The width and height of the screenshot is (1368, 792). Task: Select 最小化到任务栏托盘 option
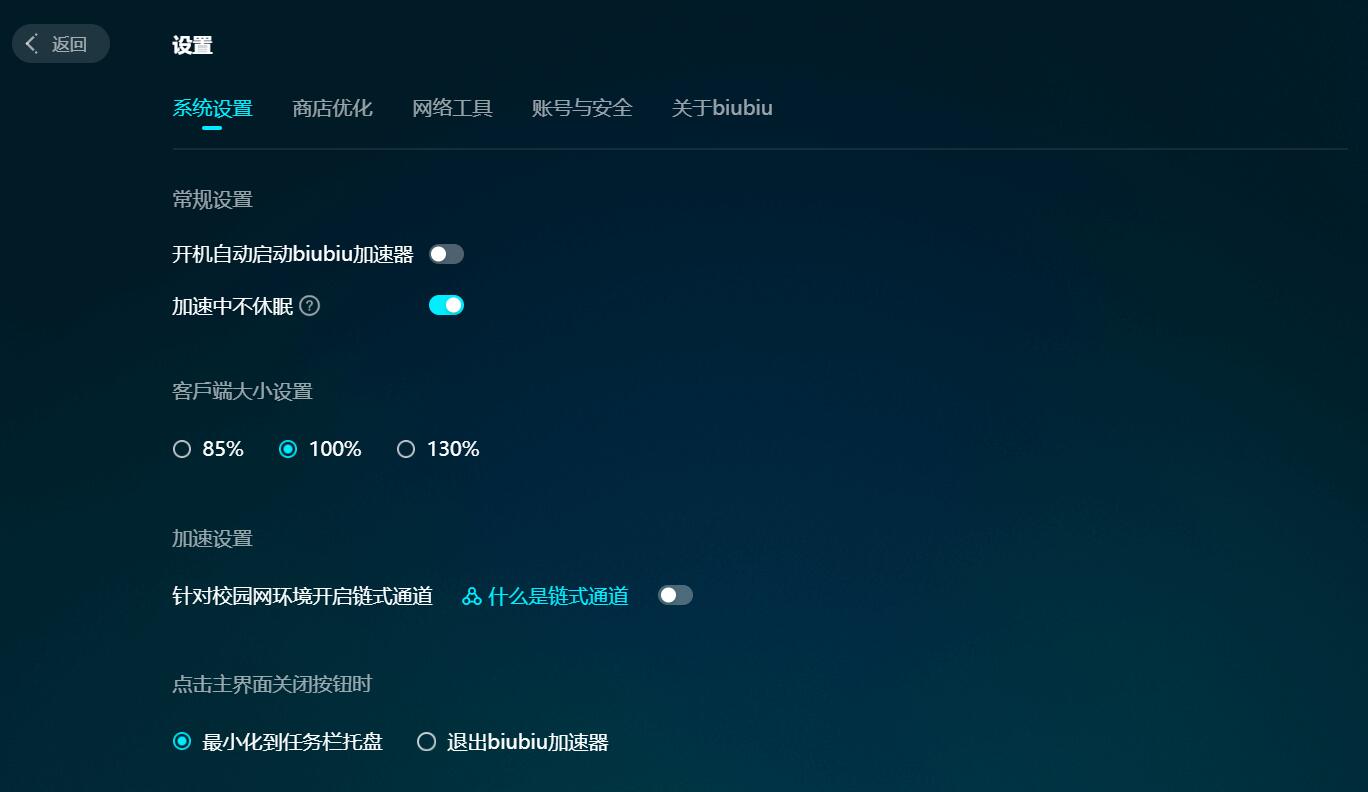click(277, 742)
